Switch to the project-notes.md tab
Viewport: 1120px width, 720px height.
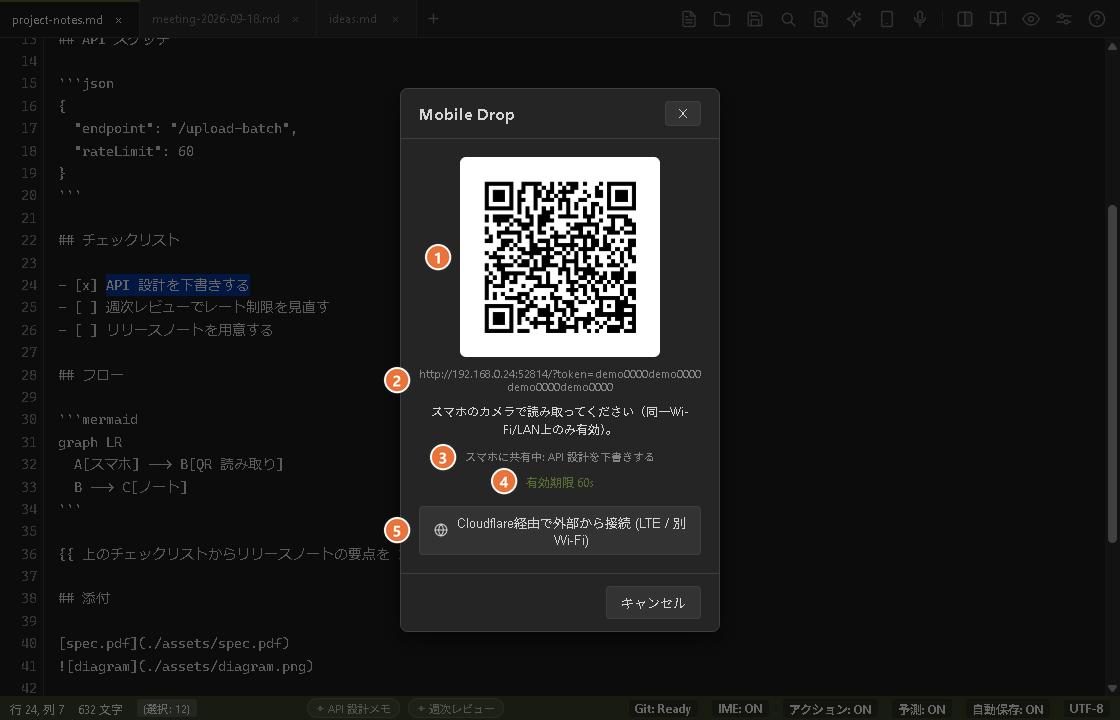click(57, 19)
